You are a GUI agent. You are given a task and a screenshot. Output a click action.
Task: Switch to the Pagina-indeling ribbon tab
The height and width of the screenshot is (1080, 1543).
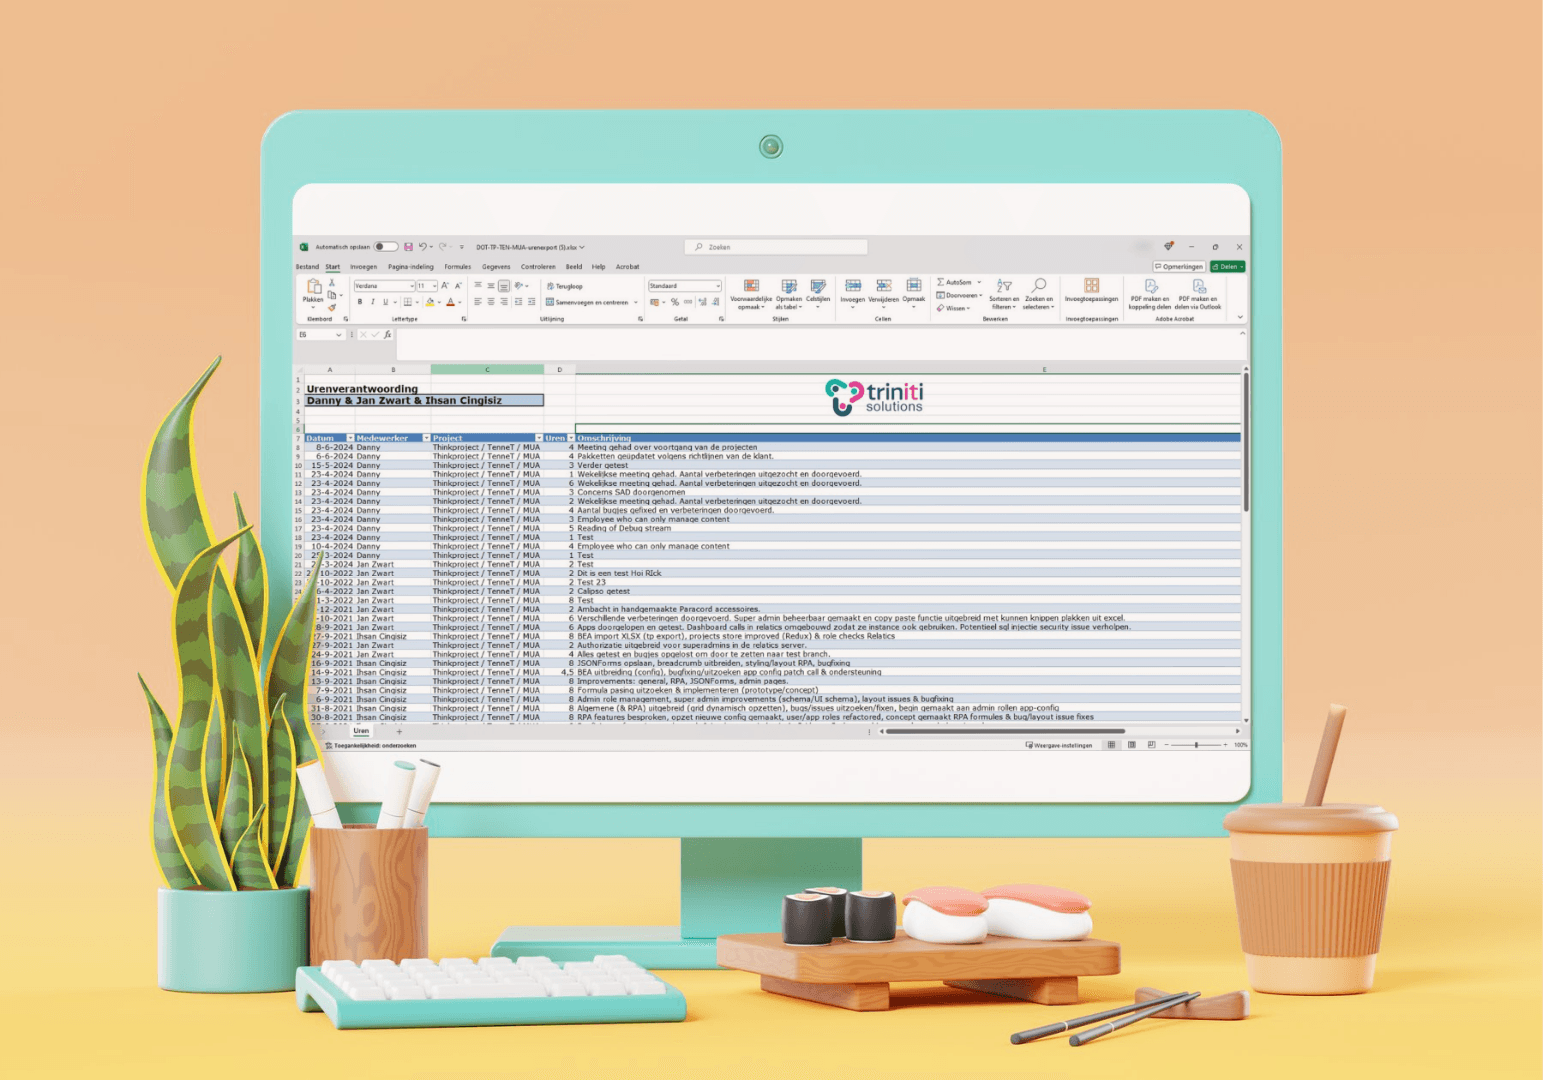[x=411, y=267]
